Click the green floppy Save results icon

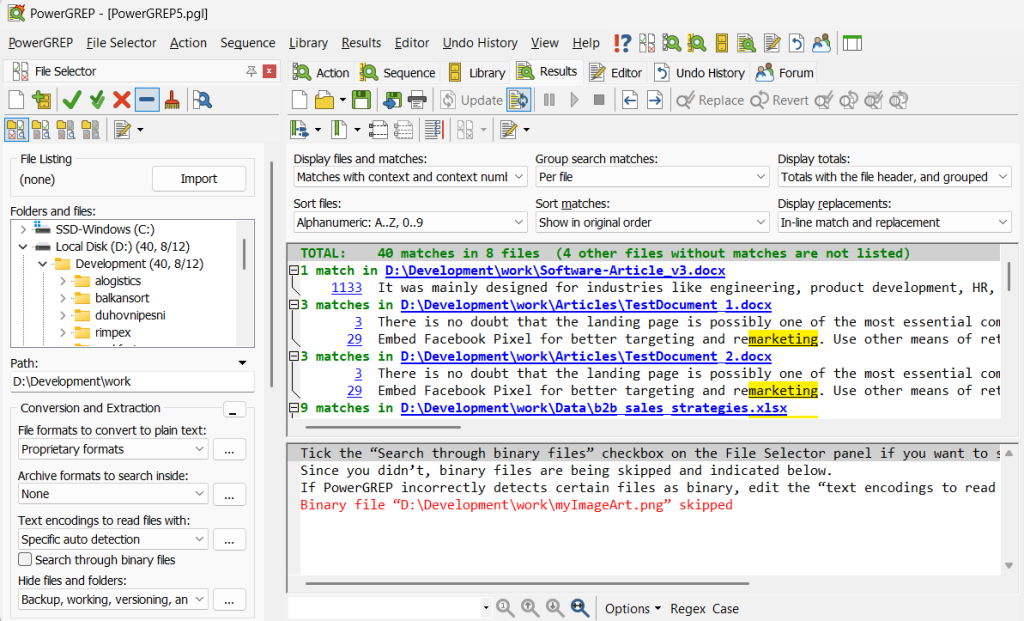(x=360, y=100)
